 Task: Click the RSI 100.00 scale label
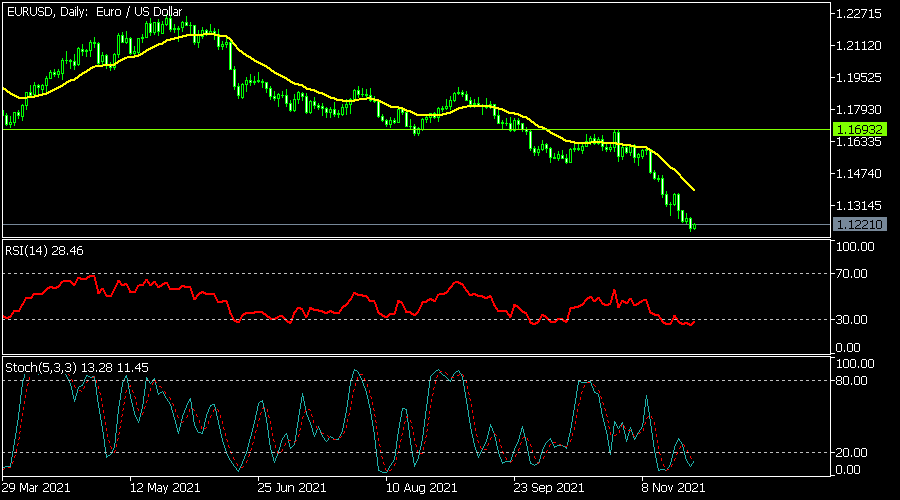855,247
